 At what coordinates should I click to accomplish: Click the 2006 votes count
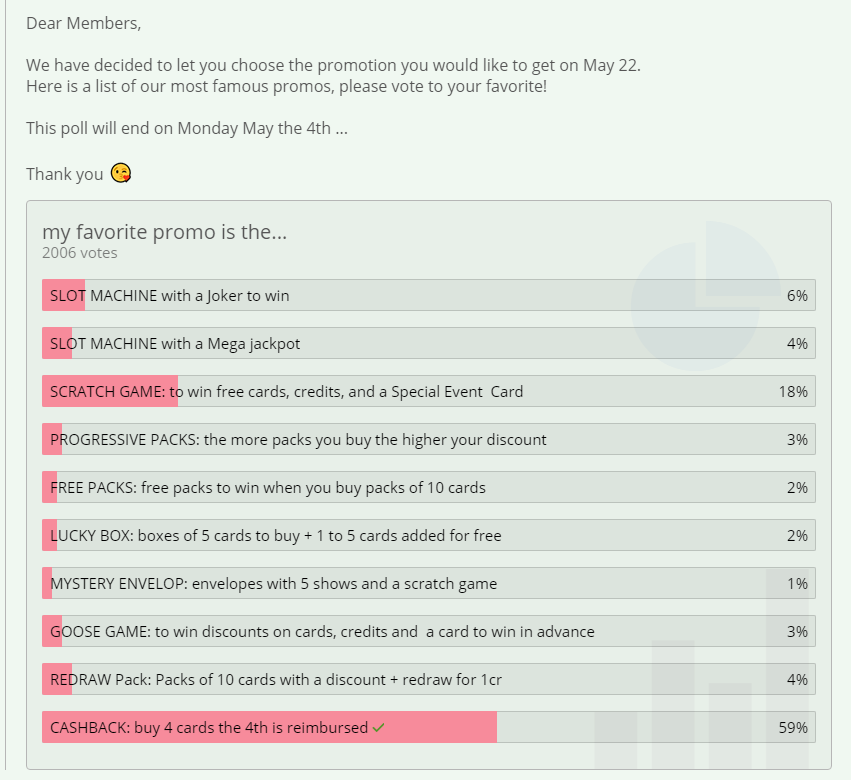pos(80,253)
